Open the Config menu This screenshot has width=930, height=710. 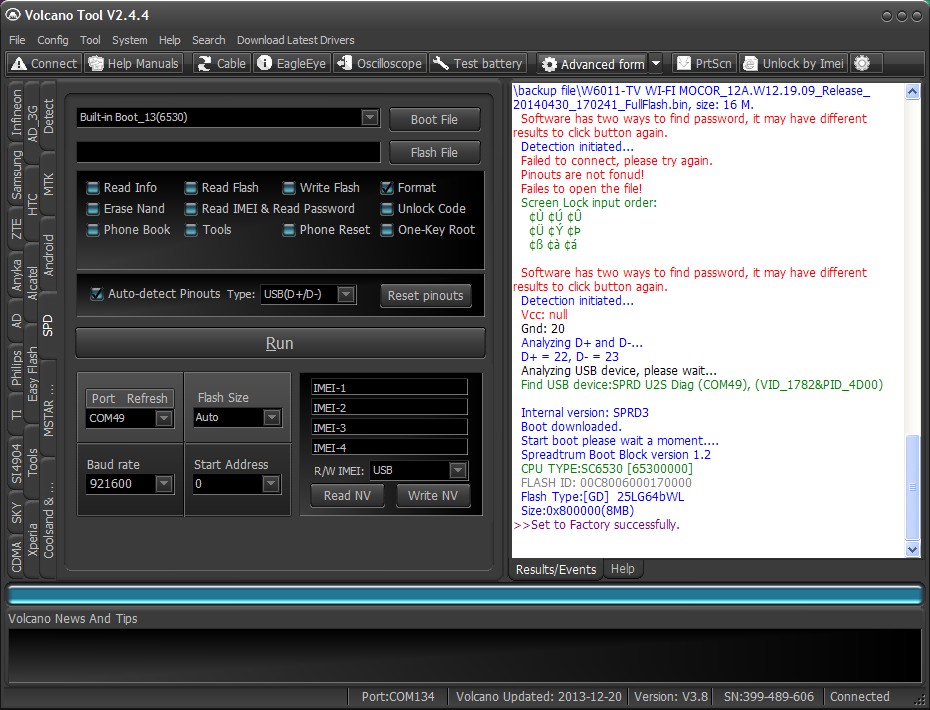pyautogui.click(x=53, y=40)
